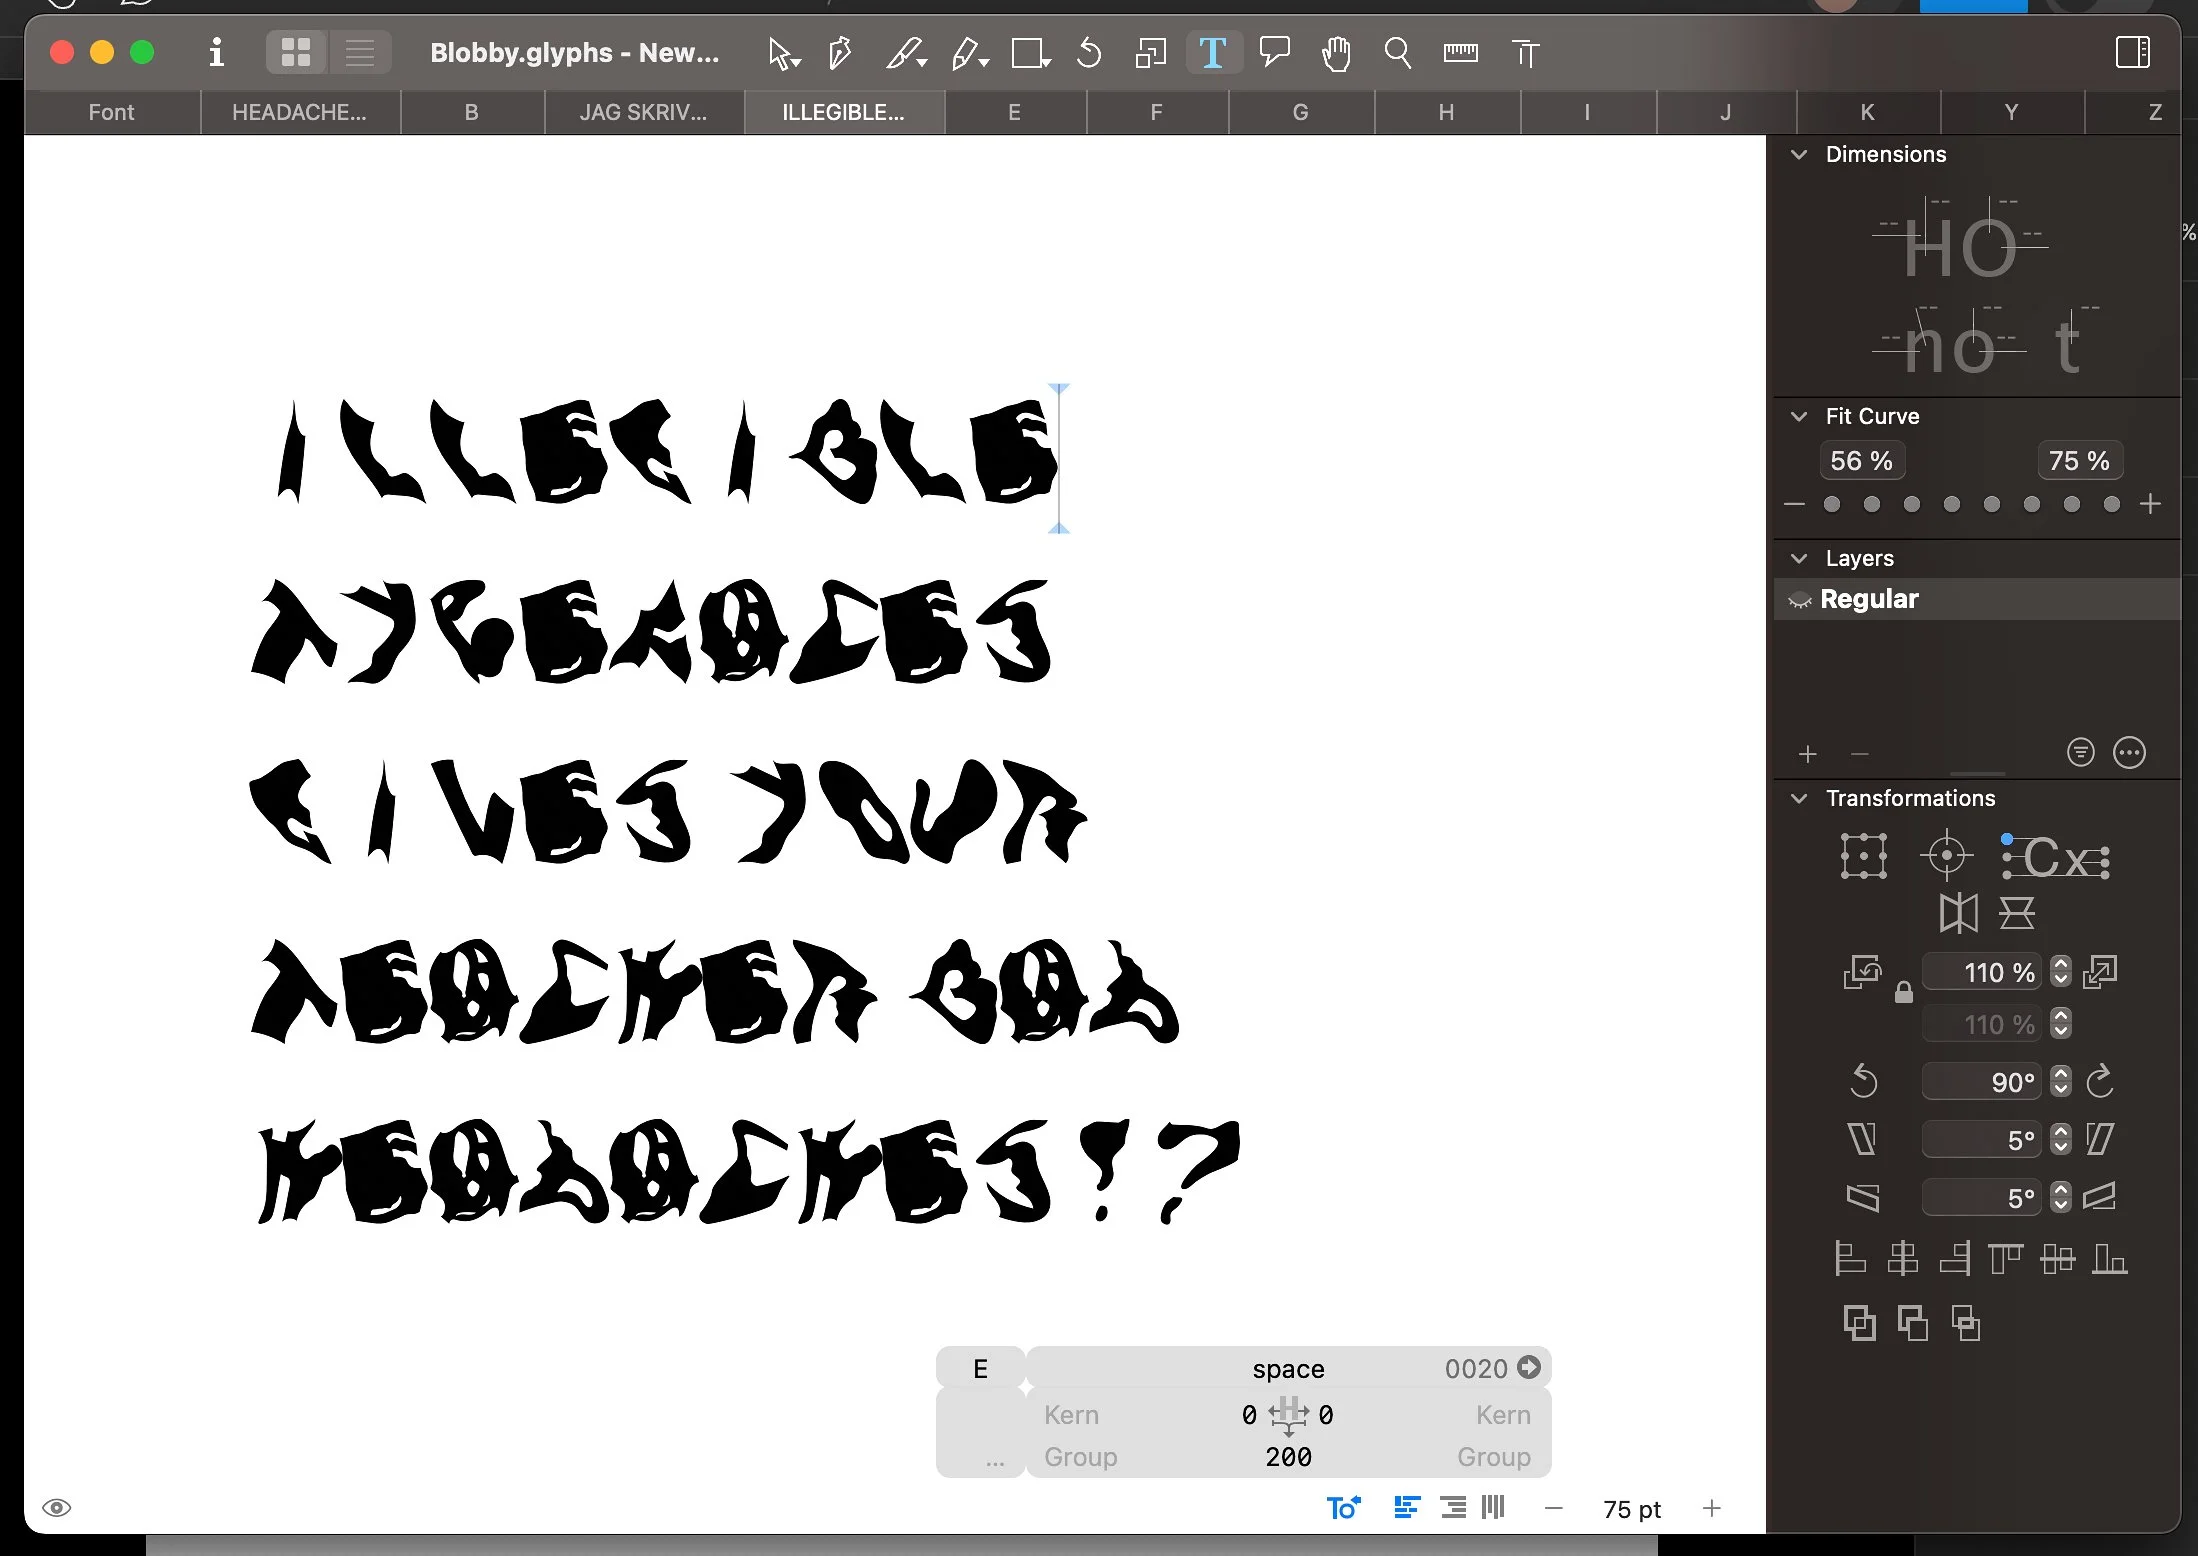Collapse the Layers section
The height and width of the screenshot is (1556, 2198).
1799,558
